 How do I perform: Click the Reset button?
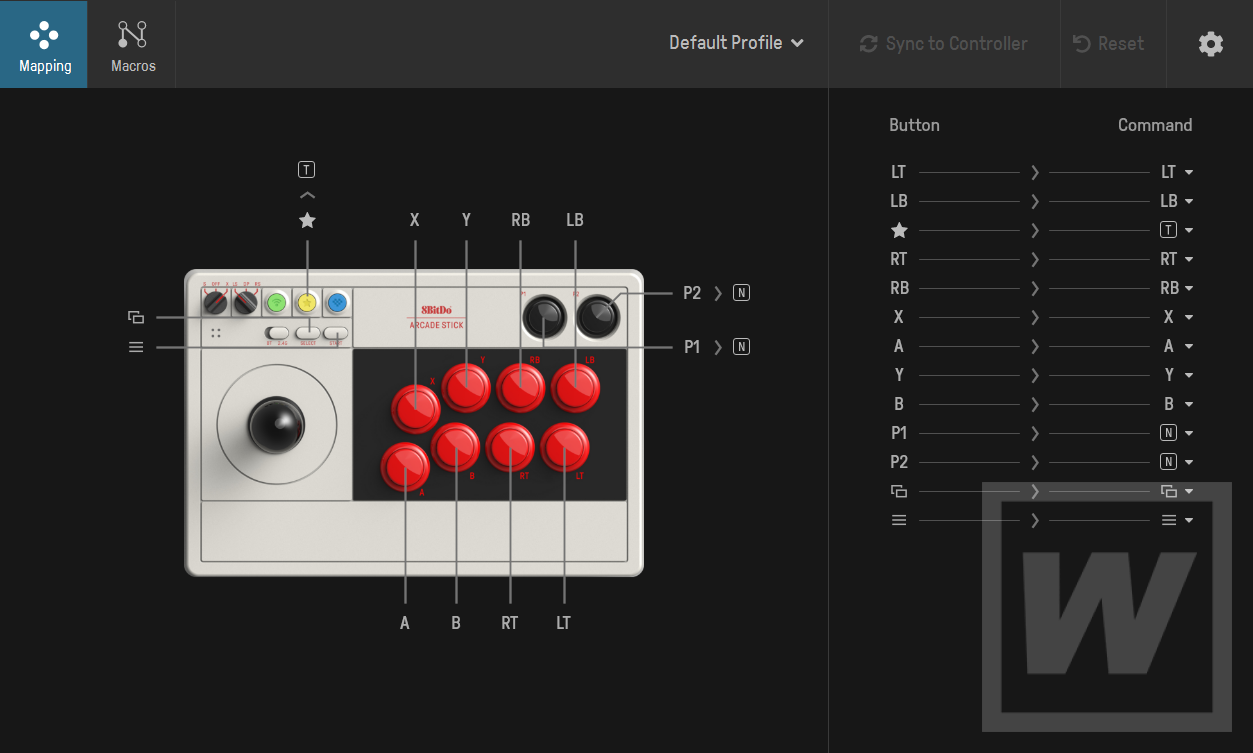tap(1108, 44)
